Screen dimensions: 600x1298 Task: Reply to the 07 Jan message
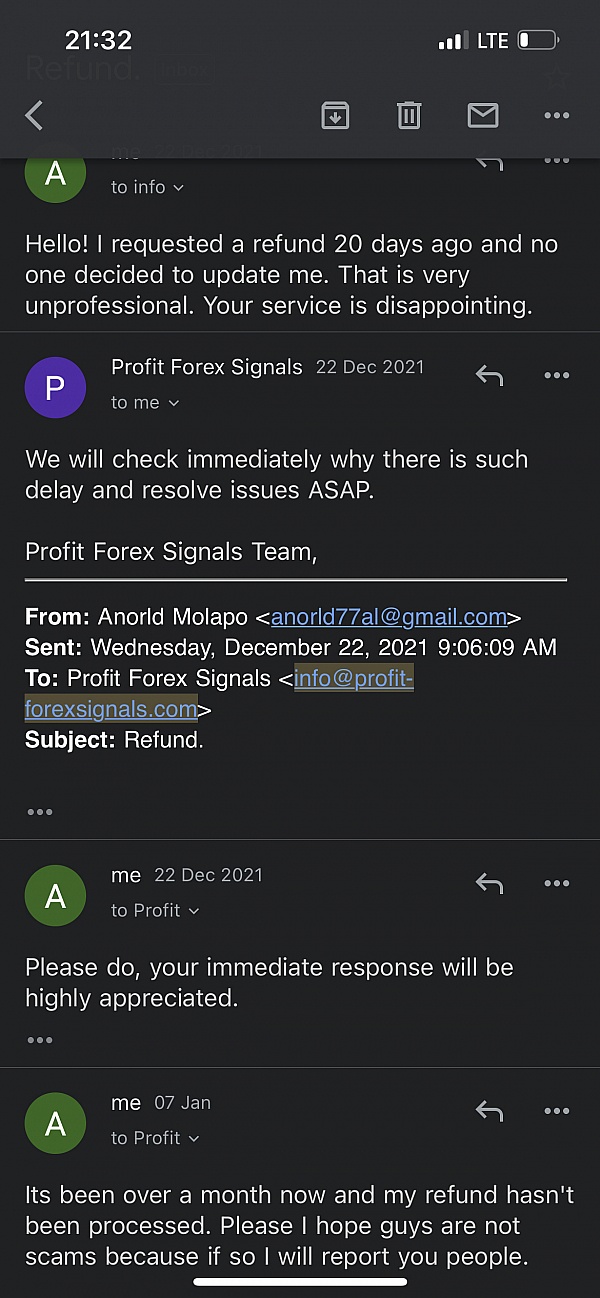489,1111
